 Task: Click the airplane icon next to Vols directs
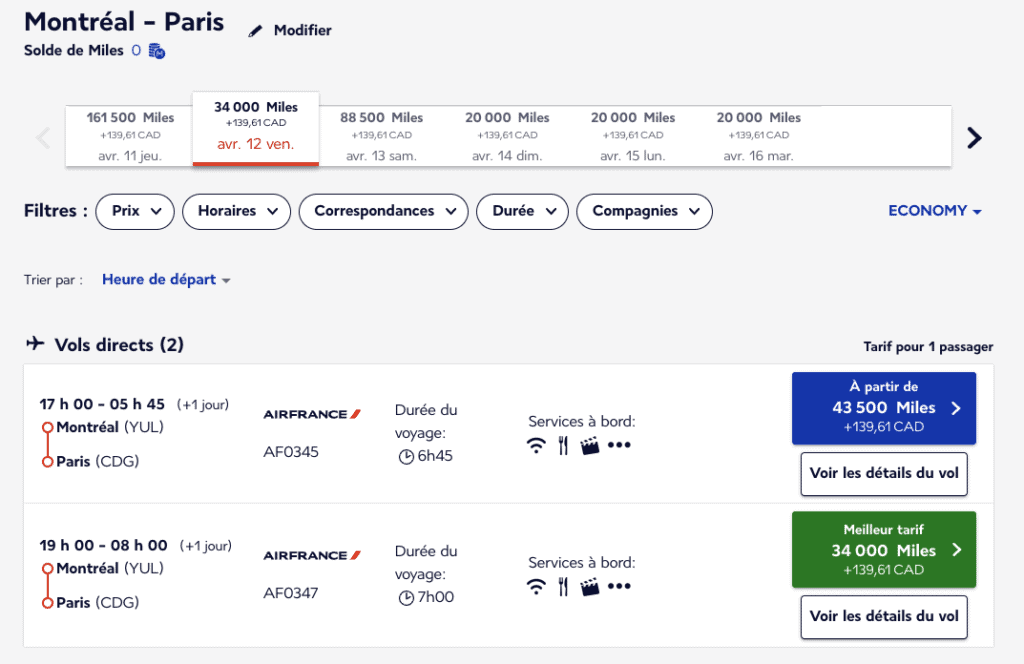(35, 343)
